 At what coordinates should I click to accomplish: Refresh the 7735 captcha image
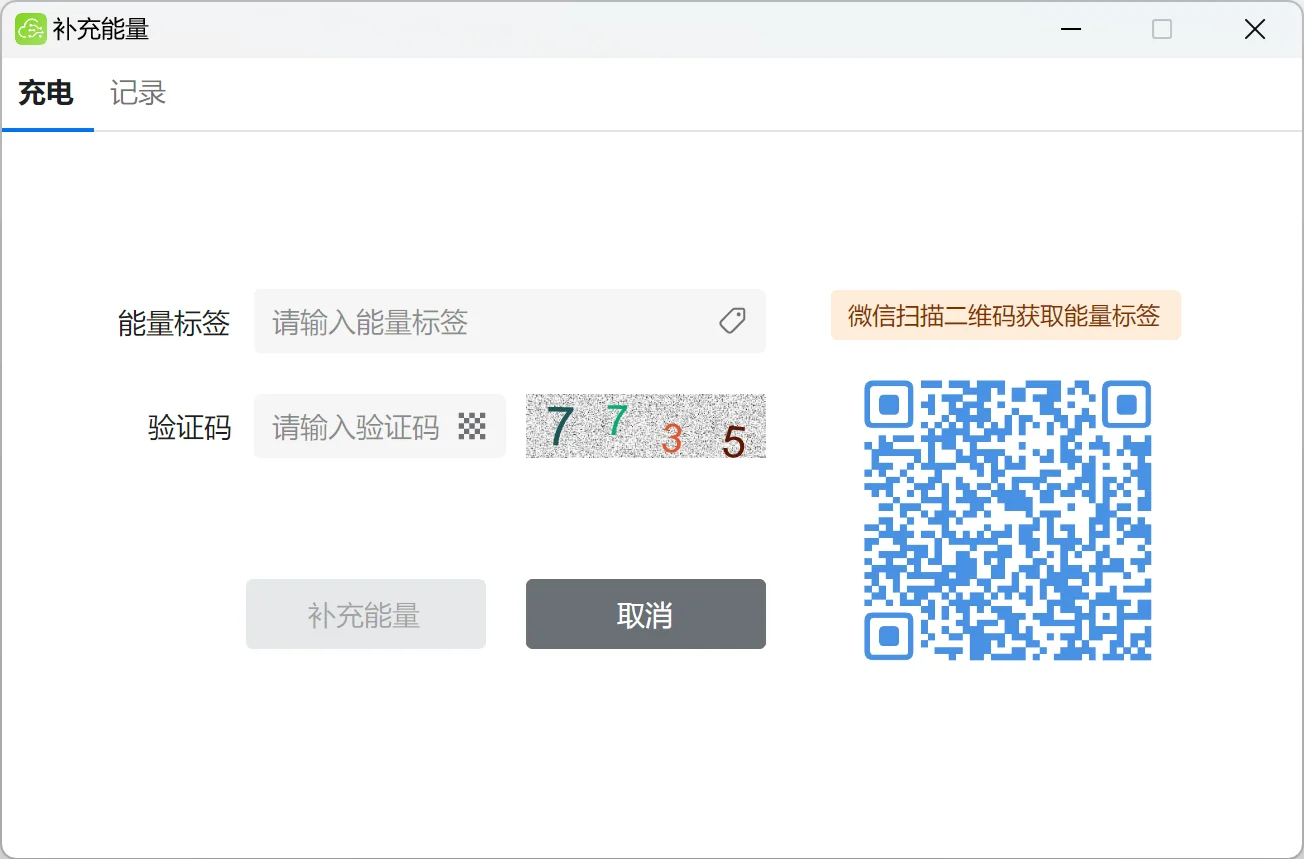[x=646, y=426]
